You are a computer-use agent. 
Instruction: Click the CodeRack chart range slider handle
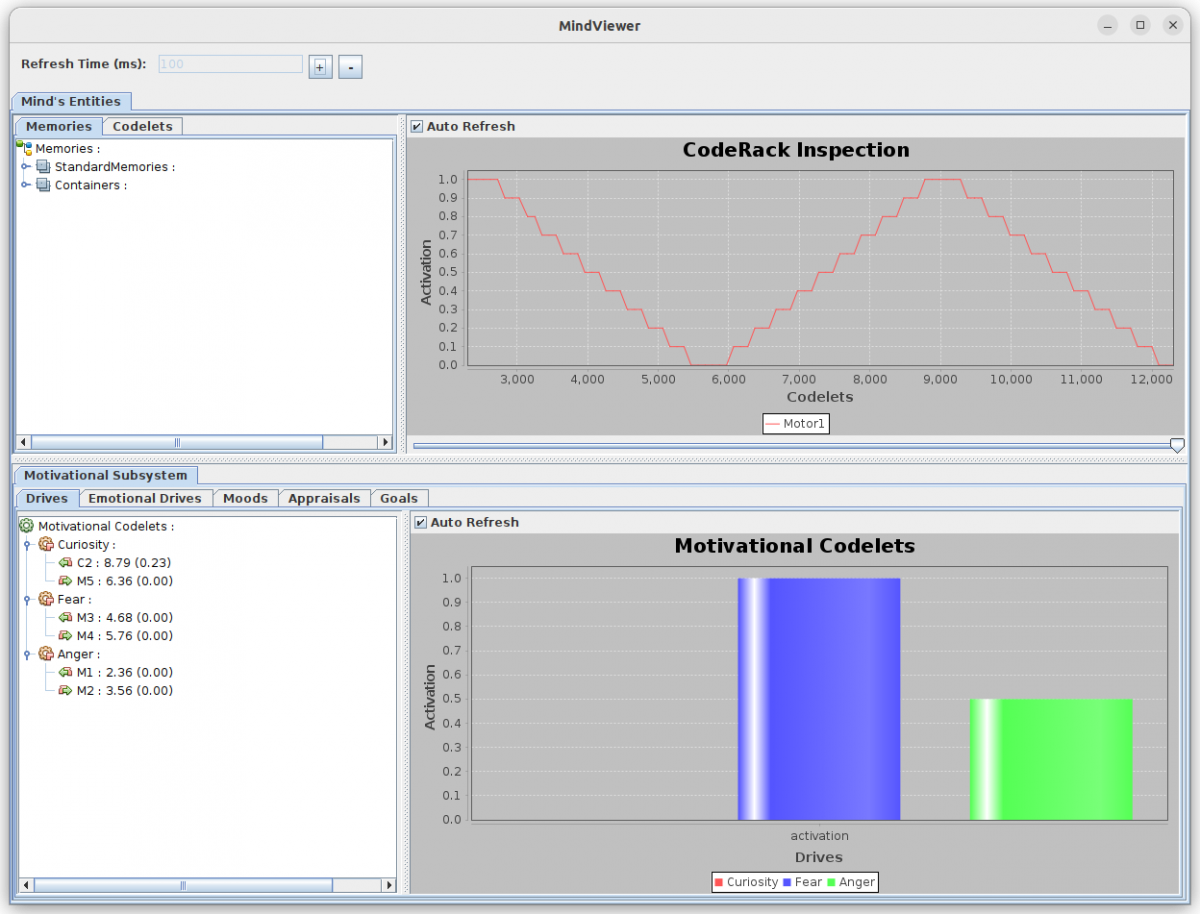(x=1177, y=445)
